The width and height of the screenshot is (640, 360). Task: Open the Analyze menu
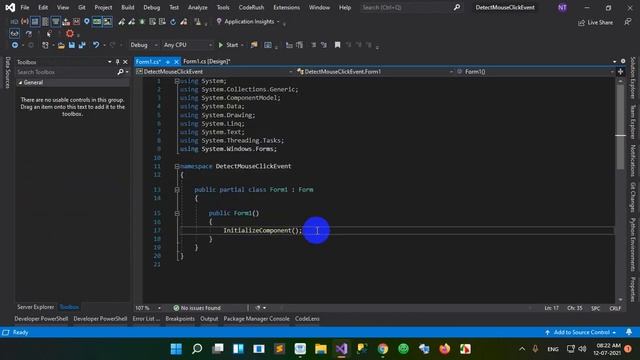tap(198, 7)
